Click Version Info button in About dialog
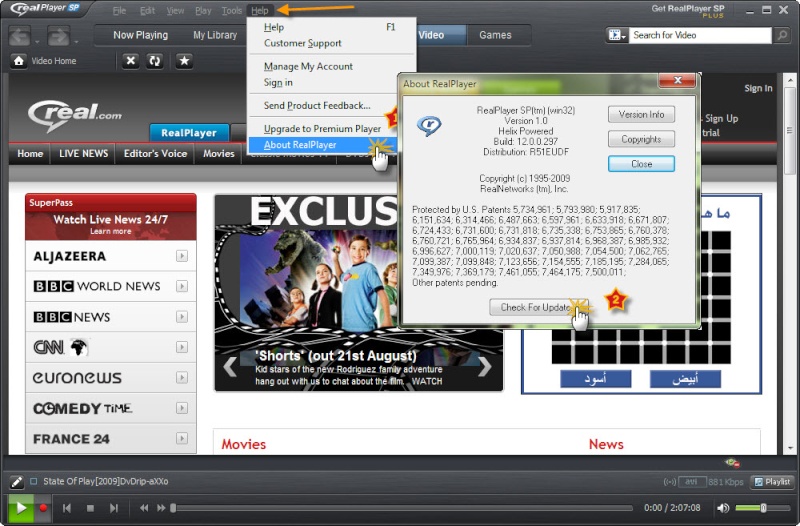 641,114
